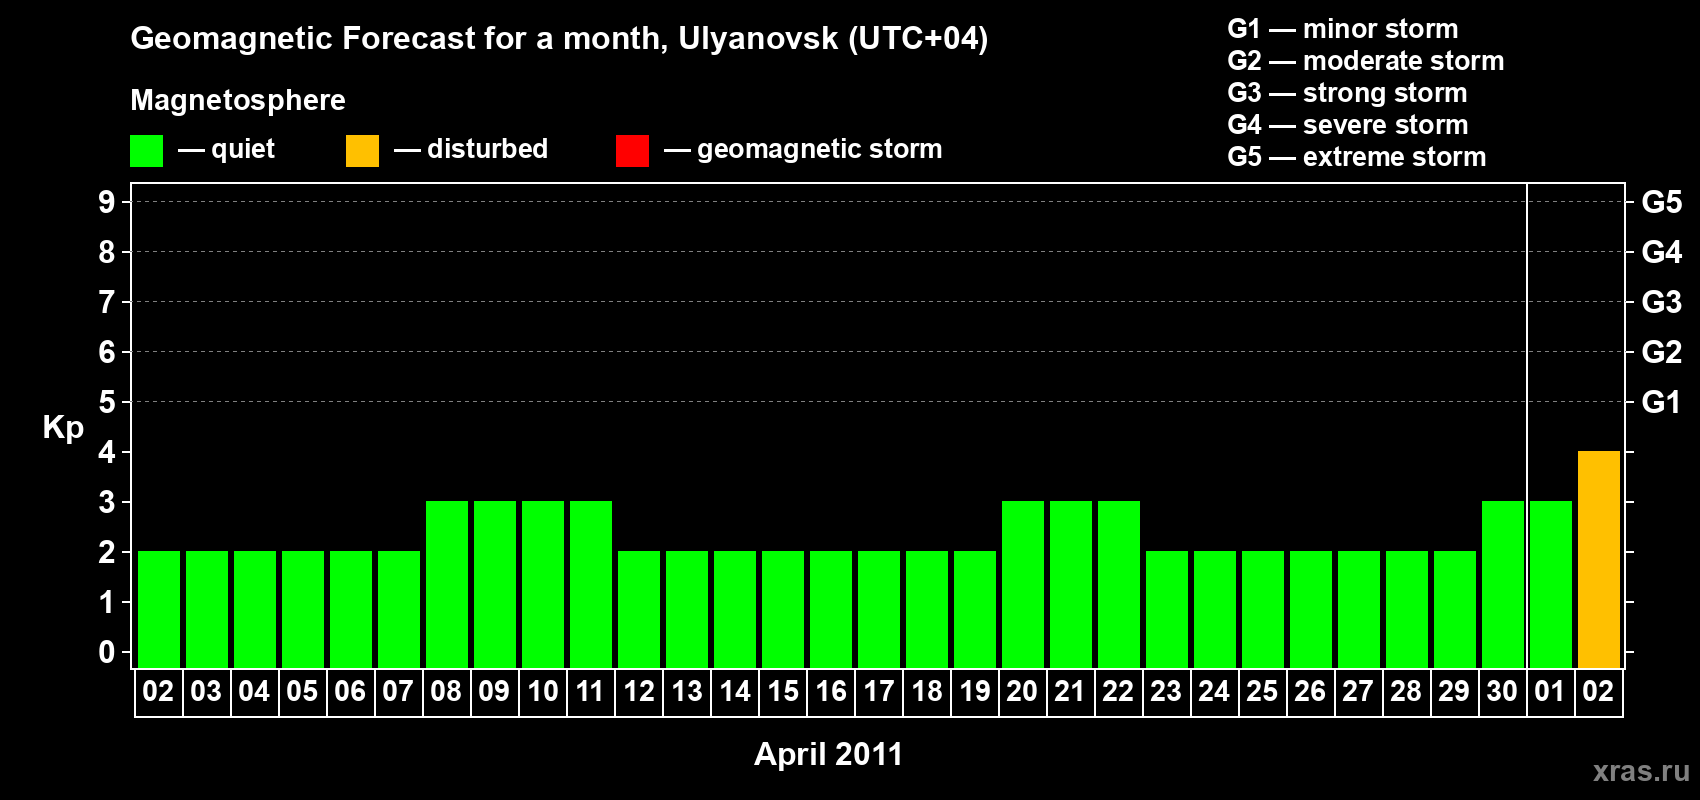This screenshot has height=800, width=1700.
Task: Click date label 22 on the axis
Action: click(1118, 692)
